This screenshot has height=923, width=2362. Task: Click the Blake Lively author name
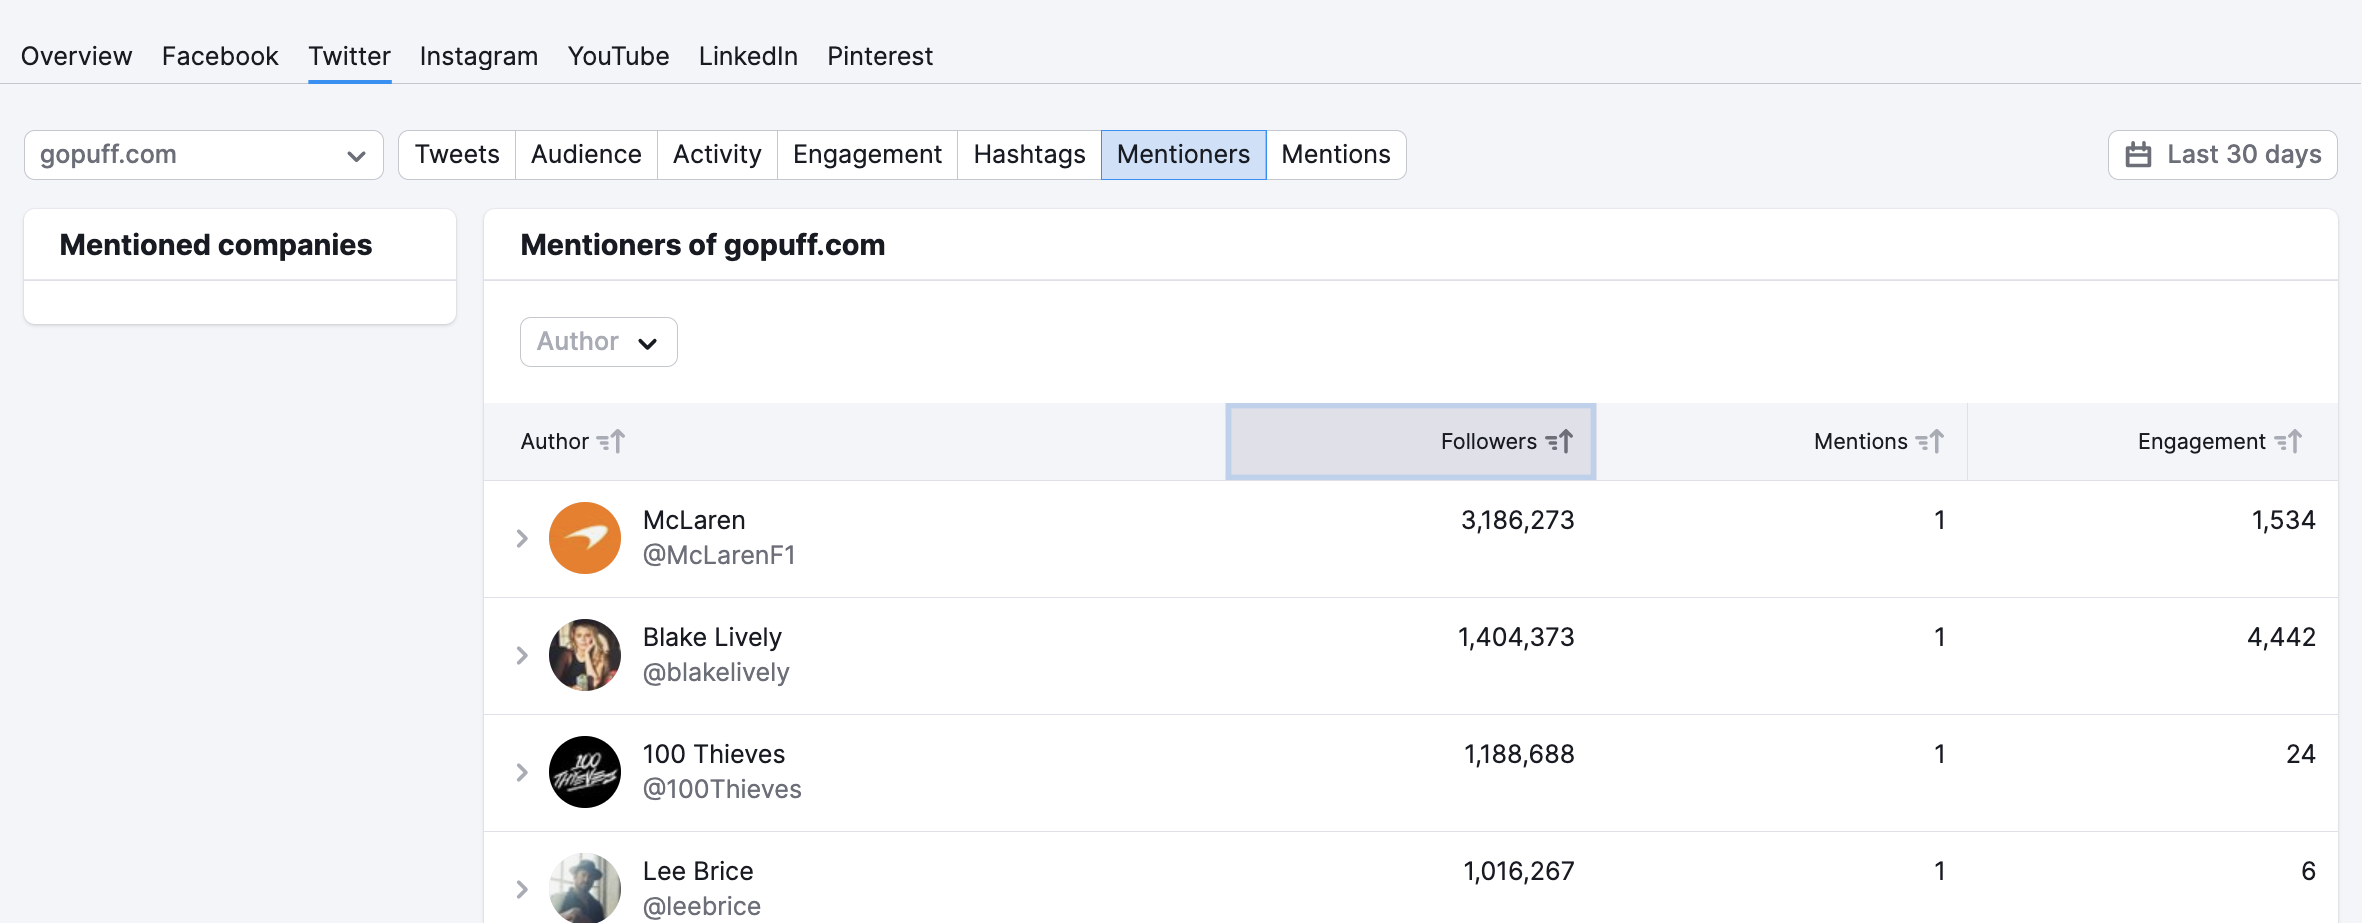(712, 637)
